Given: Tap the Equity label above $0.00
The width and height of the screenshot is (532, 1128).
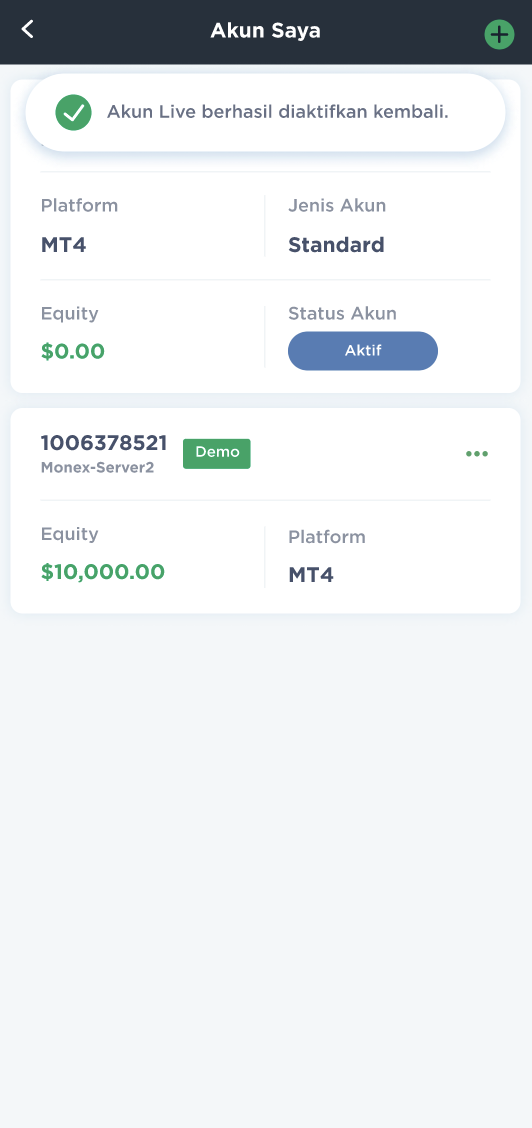Looking at the screenshot, I should [69, 314].
